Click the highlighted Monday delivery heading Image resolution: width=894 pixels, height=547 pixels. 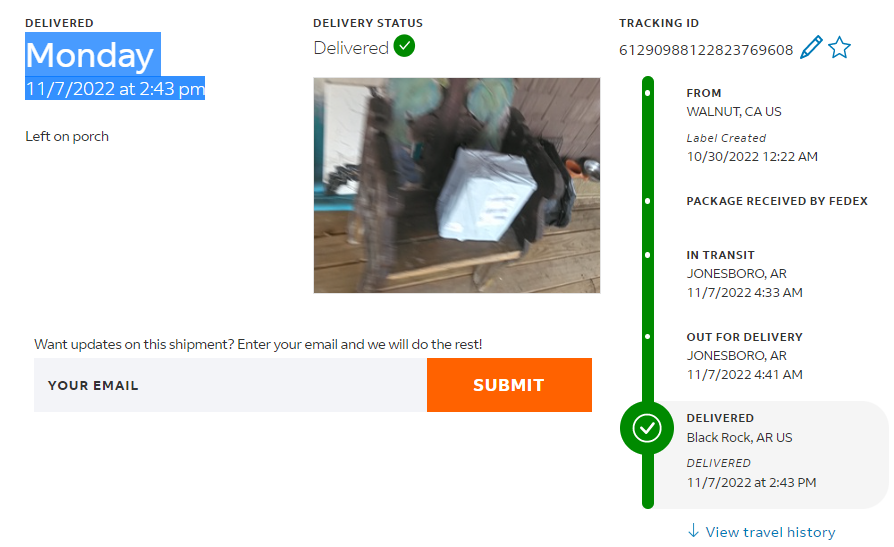[92, 54]
